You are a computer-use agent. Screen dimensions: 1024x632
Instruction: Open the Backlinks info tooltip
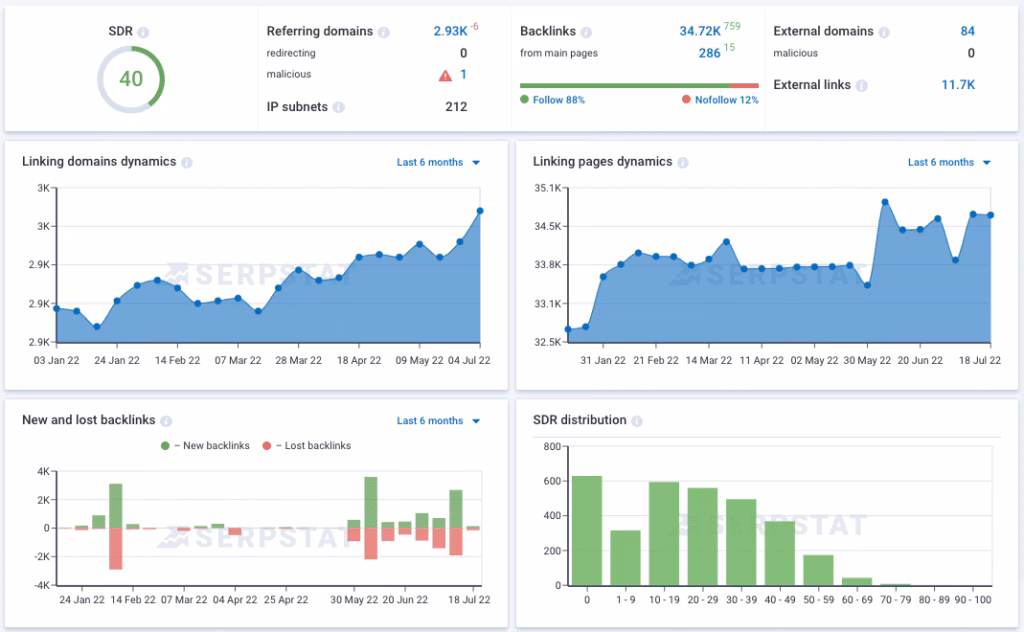[586, 31]
